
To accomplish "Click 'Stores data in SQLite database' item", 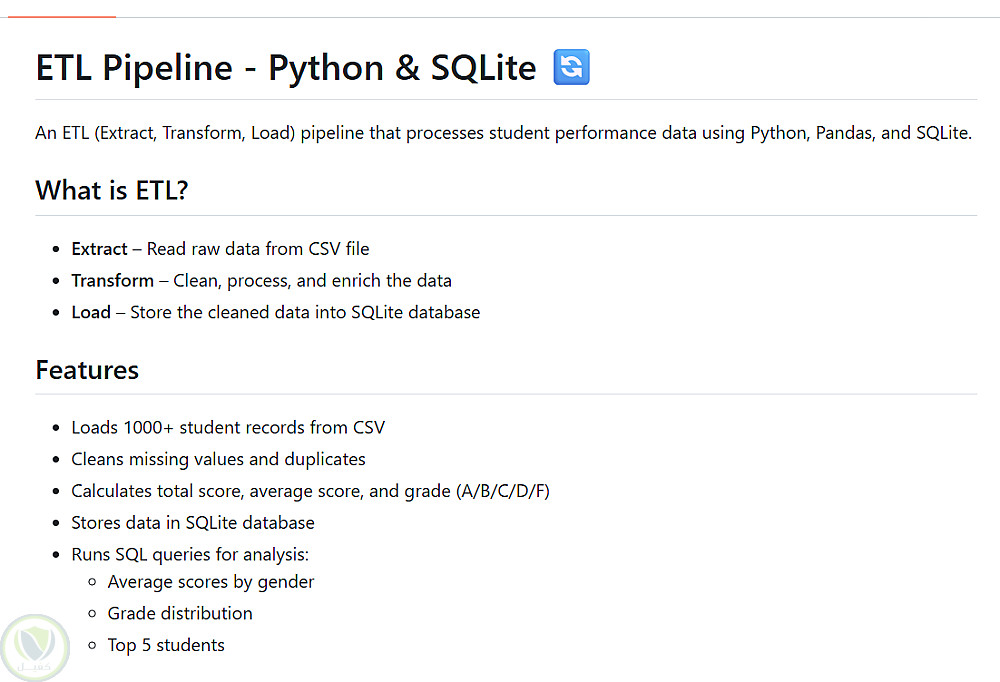I will click(x=193, y=522).
